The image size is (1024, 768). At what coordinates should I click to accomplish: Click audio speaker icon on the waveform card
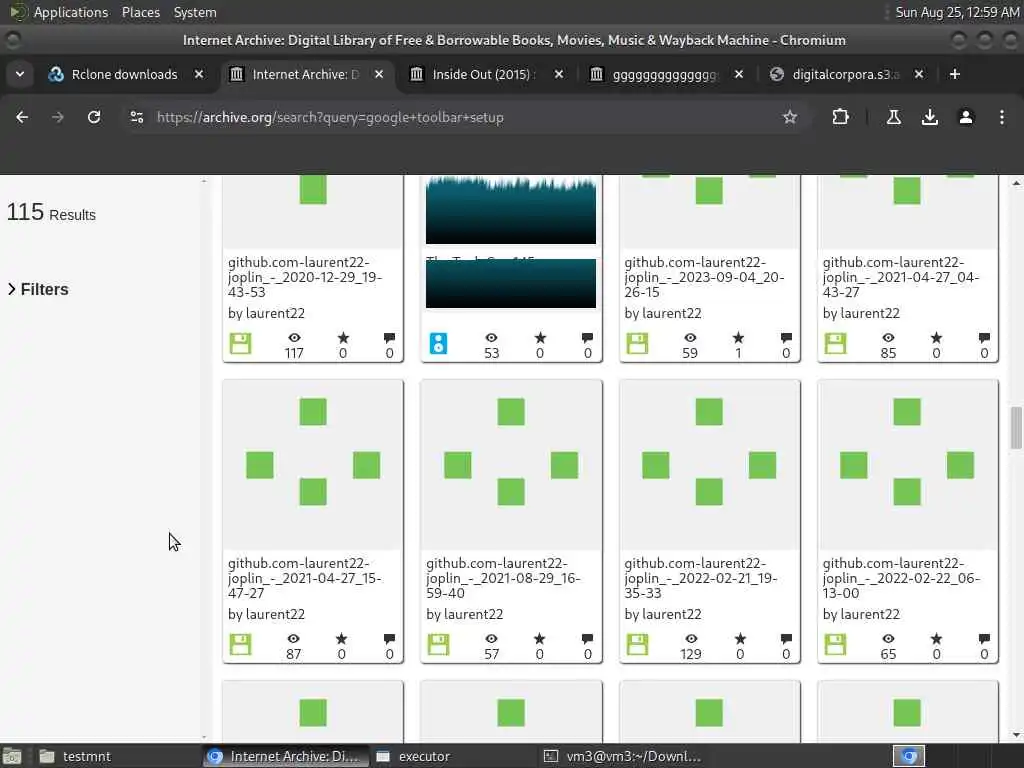pyautogui.click(x=438, y=344)
